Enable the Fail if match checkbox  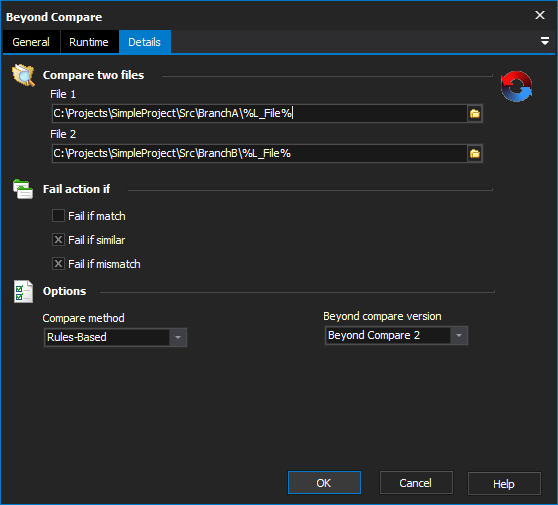(x=58, y=216)
